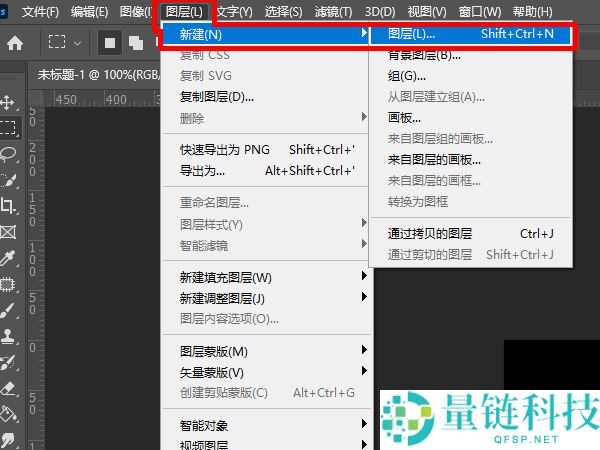Select the History Brush tool
This screenshot has height=450, width=600.
pyautogui.click(x=8, y=363)
